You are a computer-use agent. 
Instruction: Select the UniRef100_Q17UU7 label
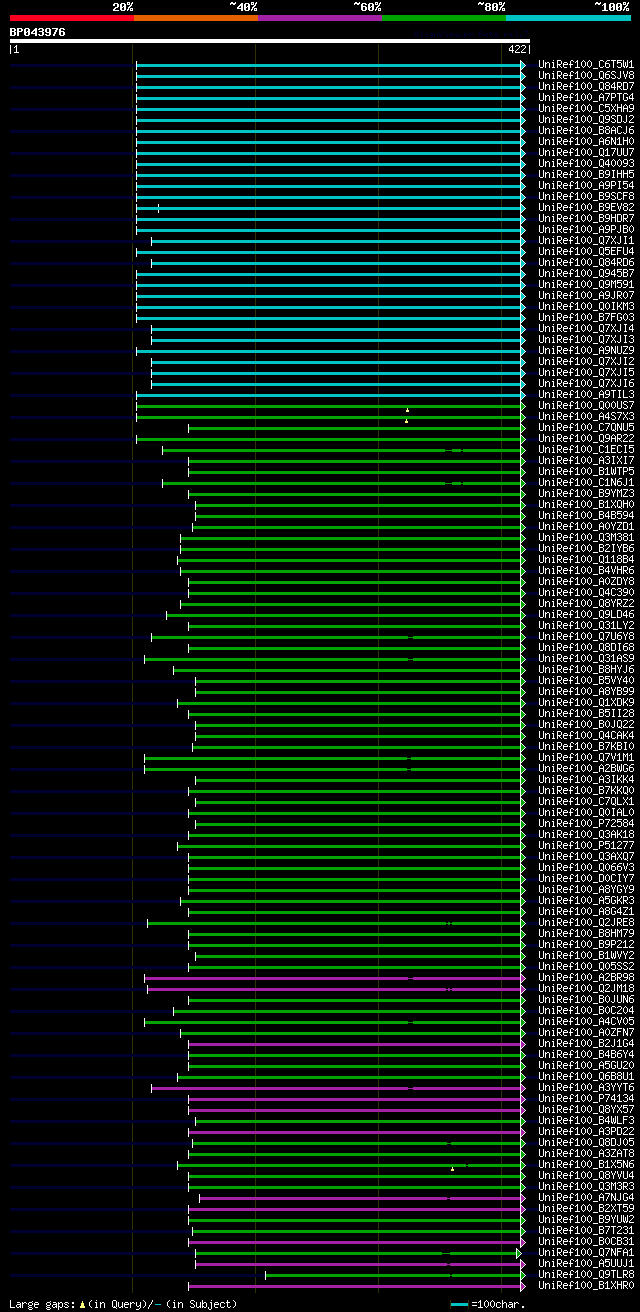[586, 152]
